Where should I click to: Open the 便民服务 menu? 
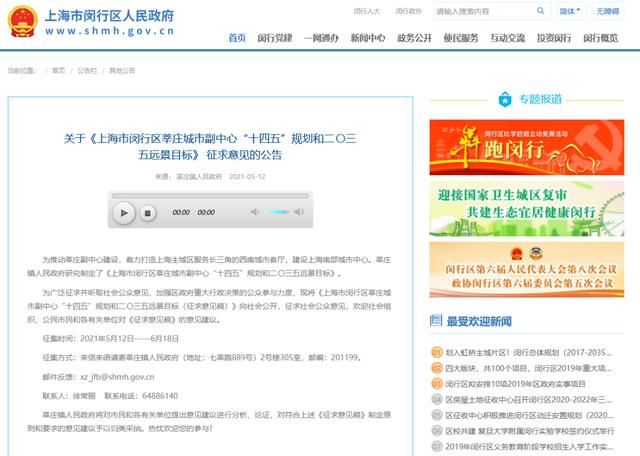coord(461,38)
